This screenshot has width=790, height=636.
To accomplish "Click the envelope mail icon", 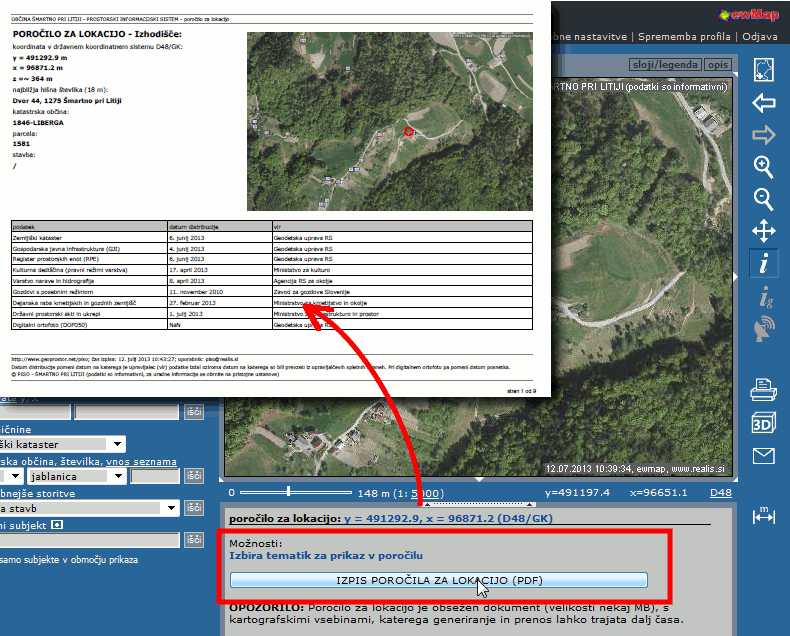I will [763, 456].
